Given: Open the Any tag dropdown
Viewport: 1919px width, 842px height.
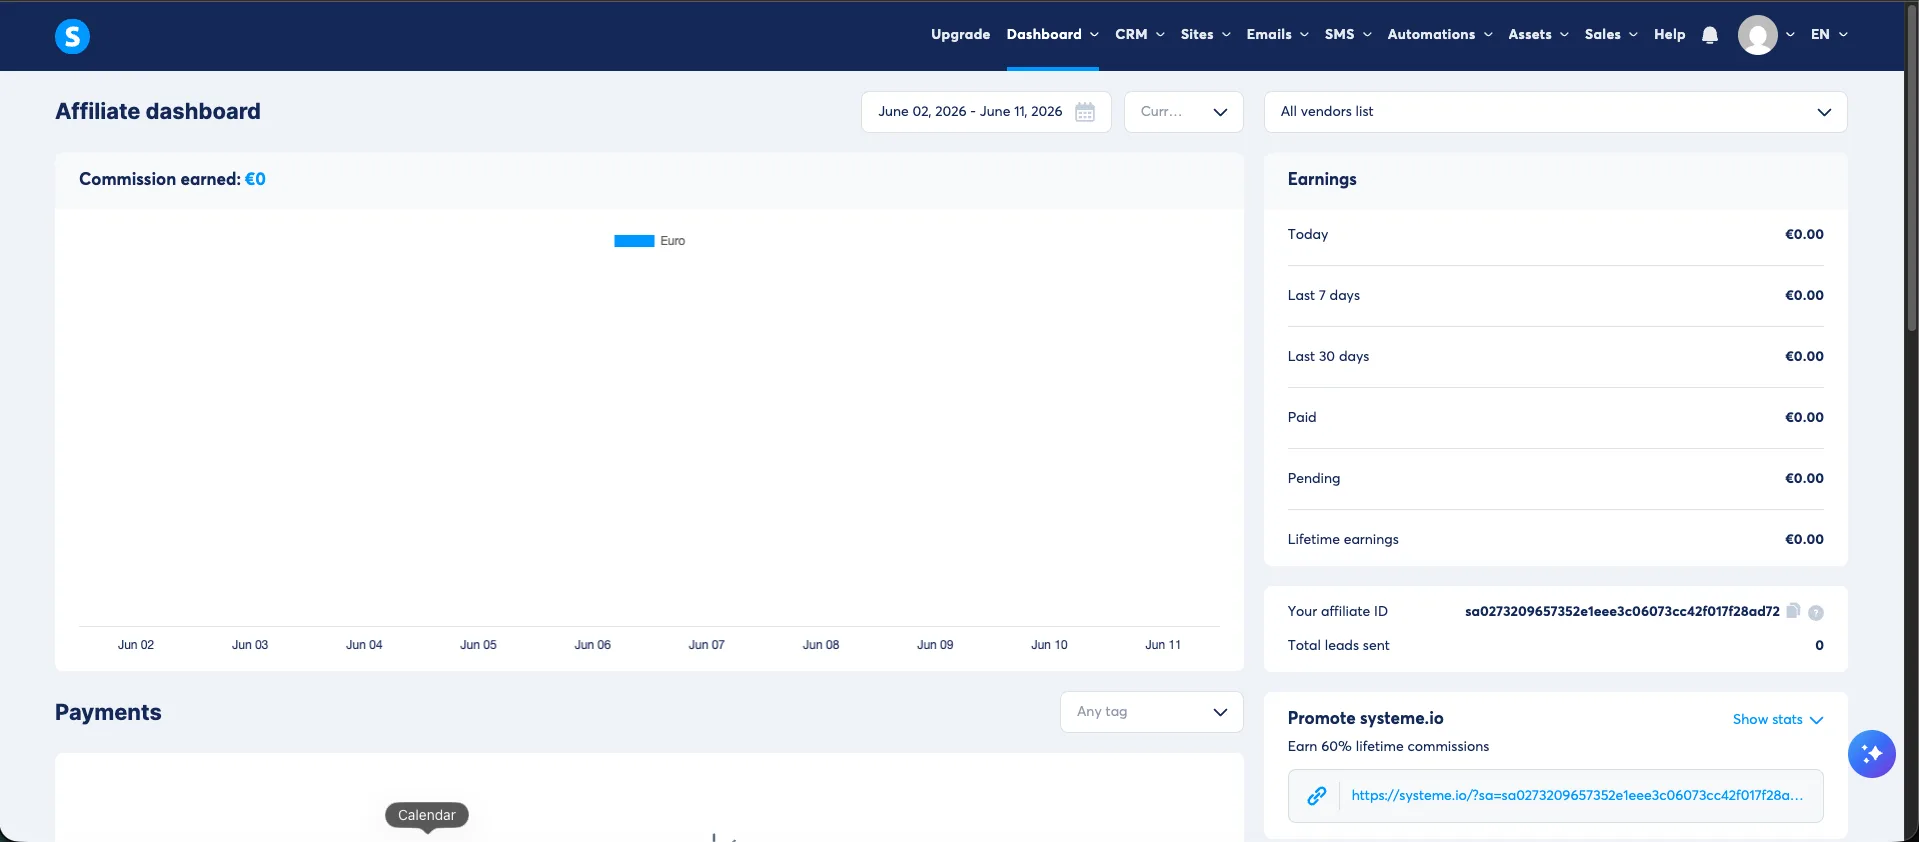Looking at the screenshot, I should tap(1151, 712).
